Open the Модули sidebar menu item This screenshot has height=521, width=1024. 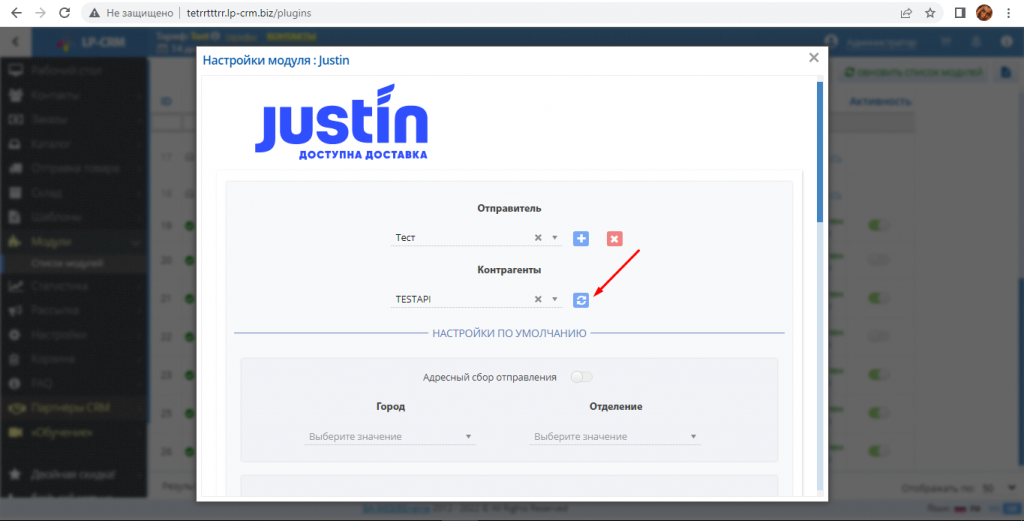[74, 242]
